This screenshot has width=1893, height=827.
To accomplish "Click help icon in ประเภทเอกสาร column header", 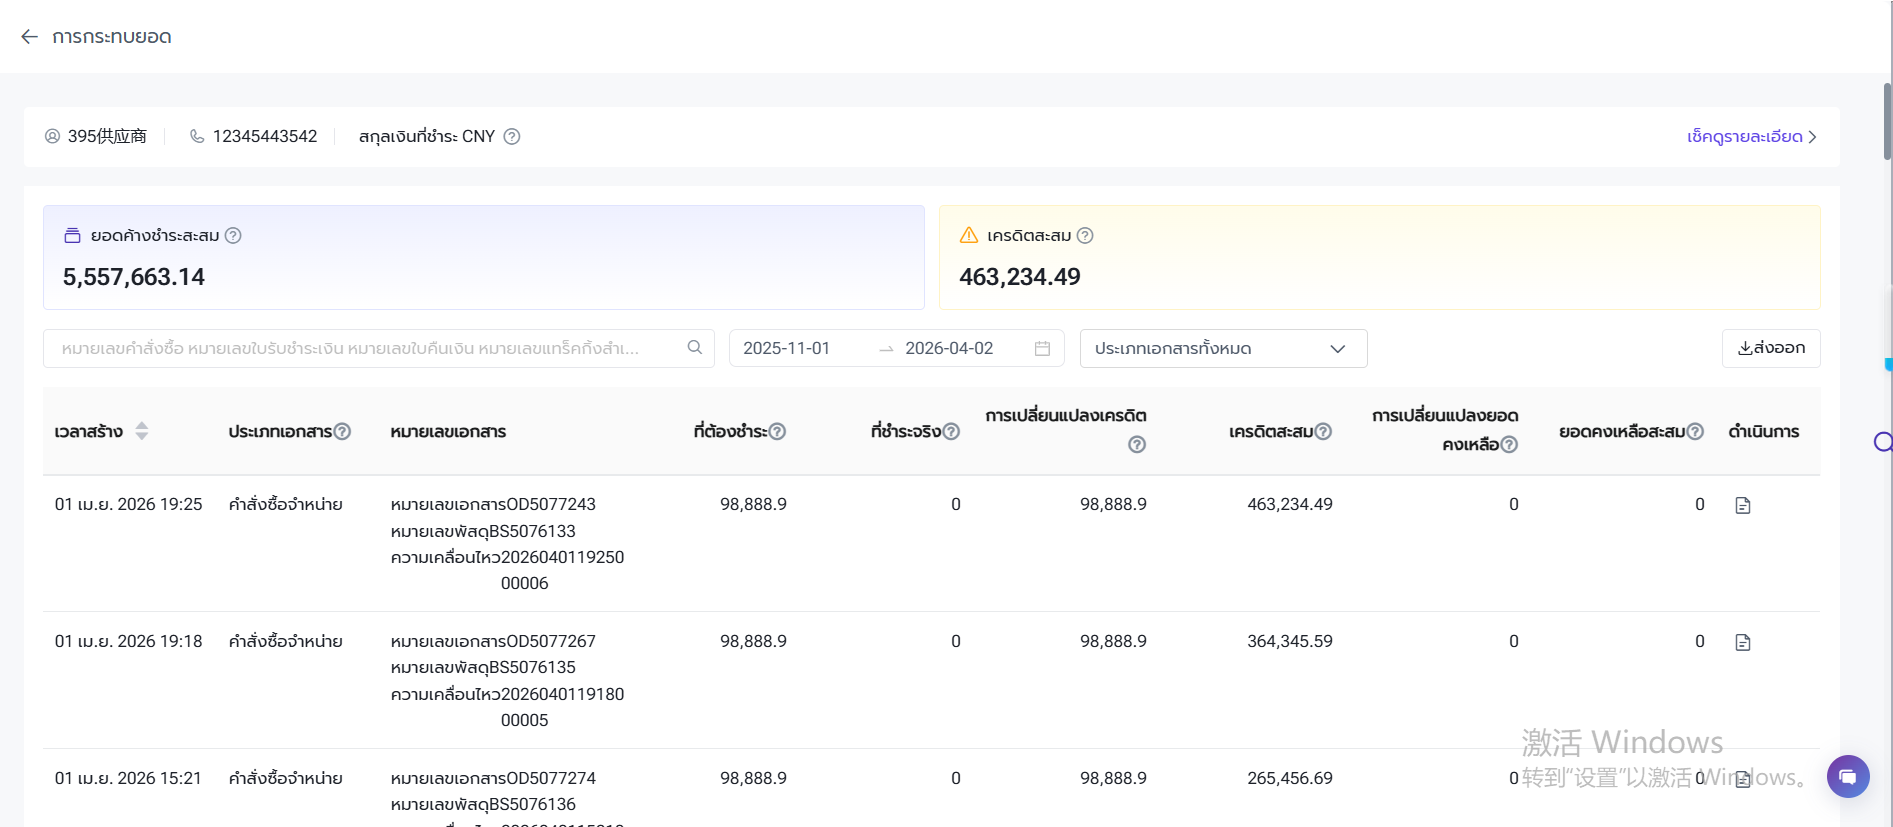I will pyautogui.click(x=342, y=432).
